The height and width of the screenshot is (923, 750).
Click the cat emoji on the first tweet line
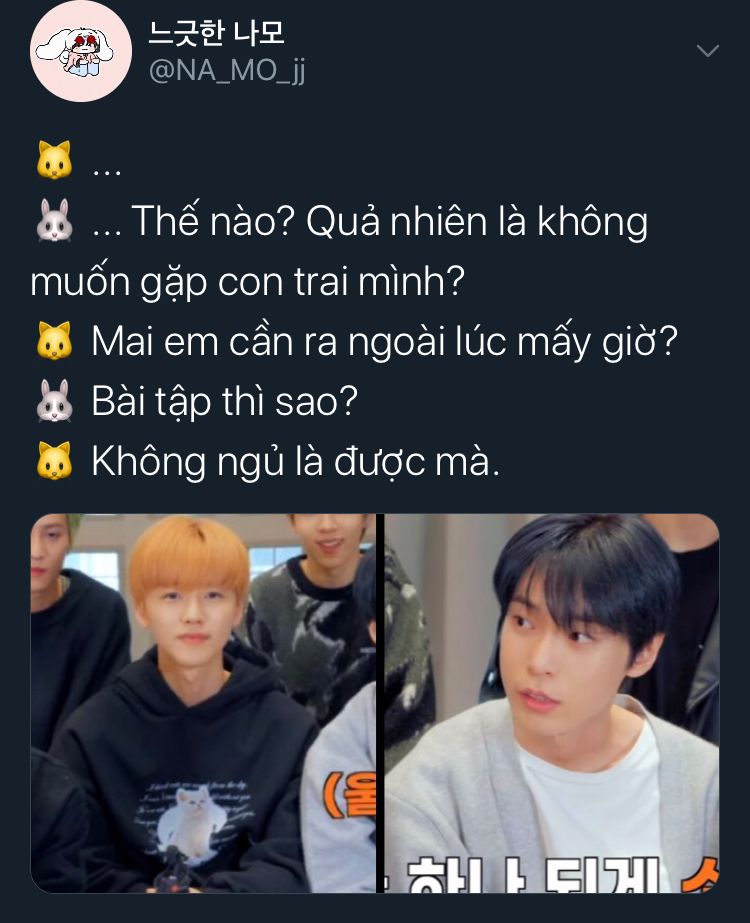(54, 160)
